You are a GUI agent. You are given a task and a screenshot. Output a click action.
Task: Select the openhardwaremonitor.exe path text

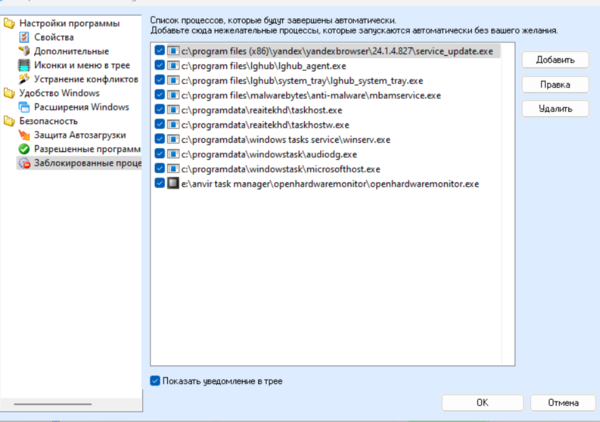click(330, 183)
